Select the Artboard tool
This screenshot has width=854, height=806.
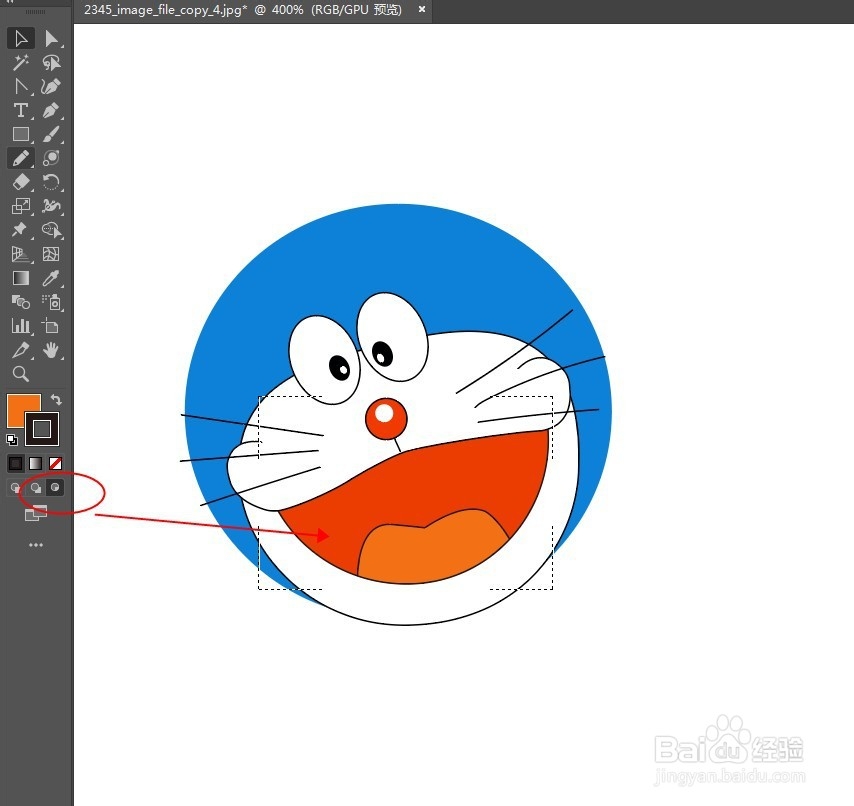(51, 326)
